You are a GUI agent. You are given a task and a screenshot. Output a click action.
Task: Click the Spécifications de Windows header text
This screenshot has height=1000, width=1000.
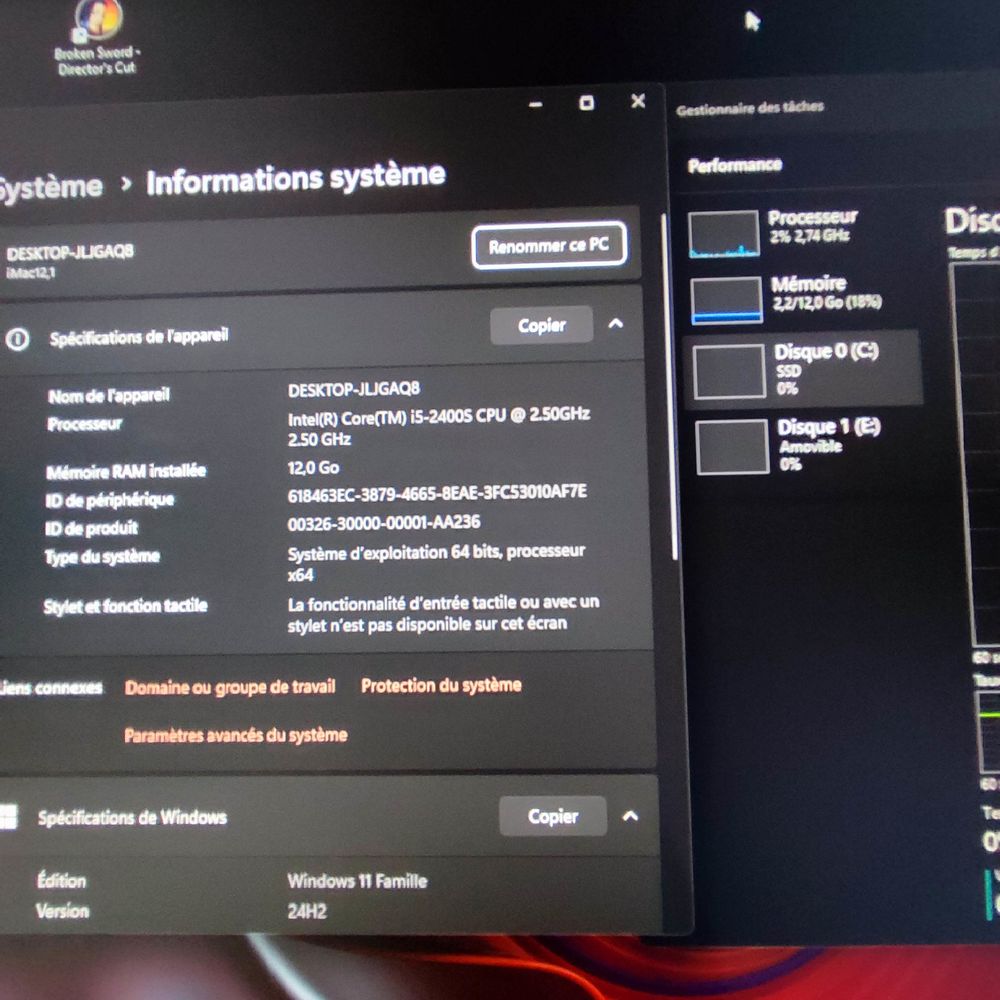(x=132, y=818)
